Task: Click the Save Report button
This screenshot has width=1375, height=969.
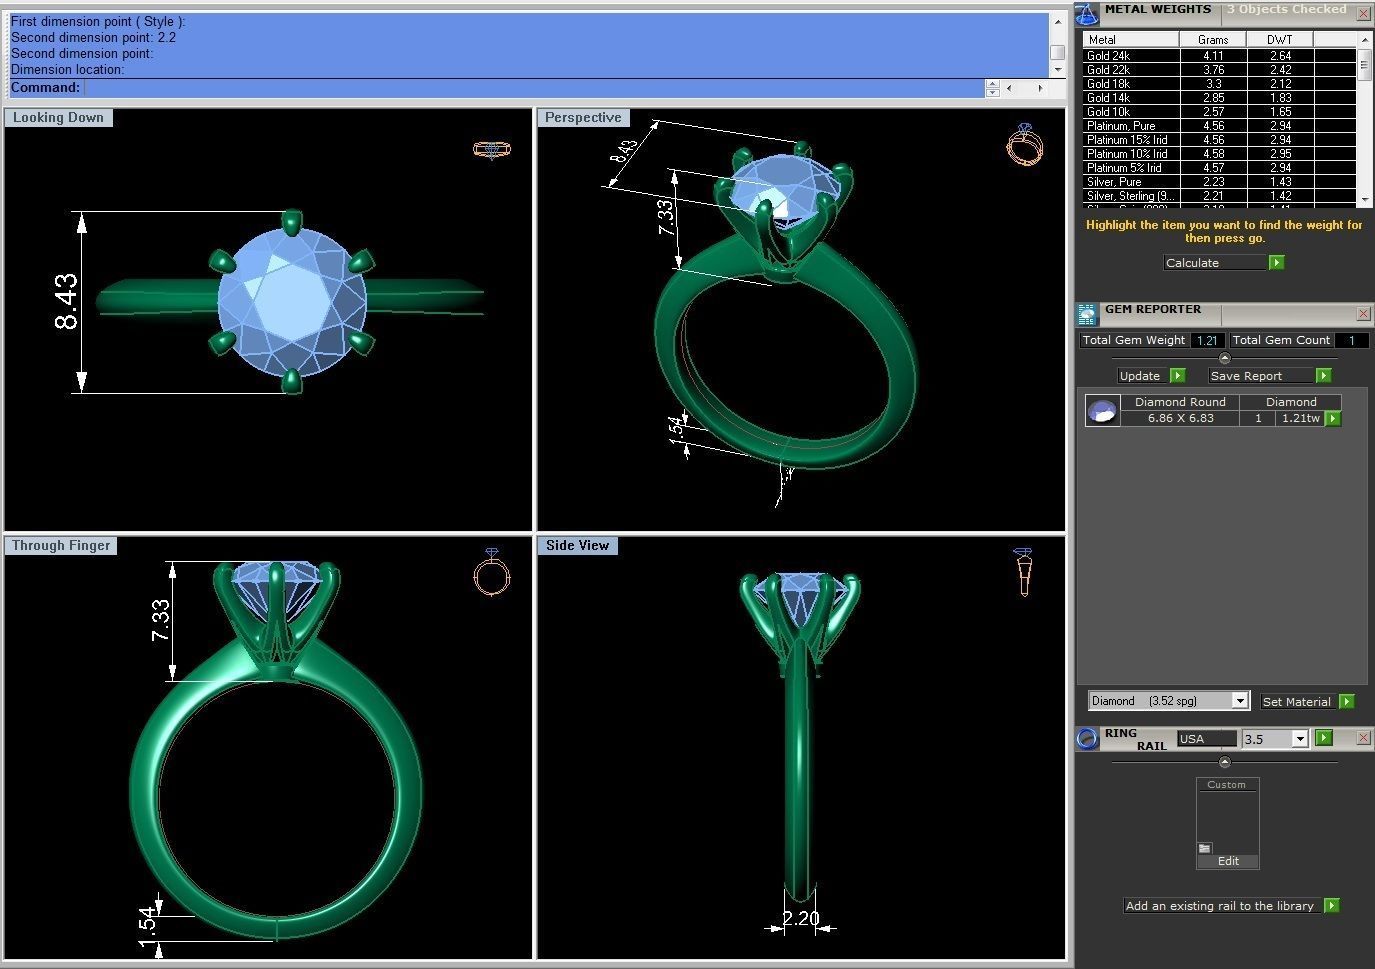Action: [1261, 376]
